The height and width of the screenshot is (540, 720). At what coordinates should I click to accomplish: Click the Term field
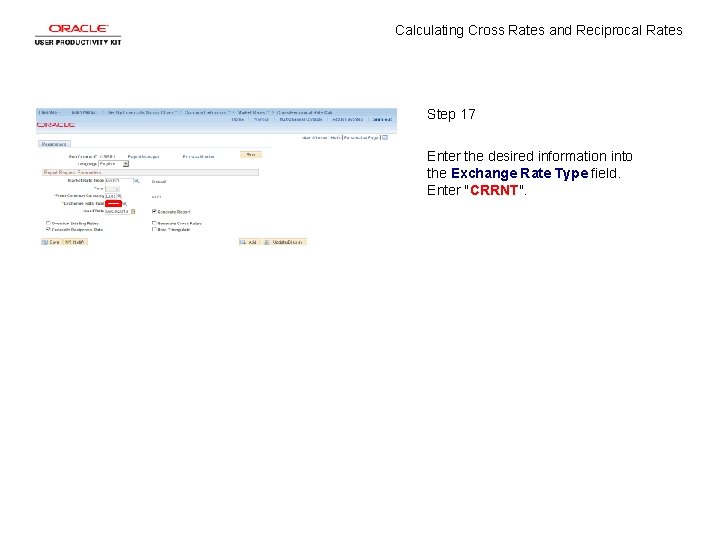point(112,189)
